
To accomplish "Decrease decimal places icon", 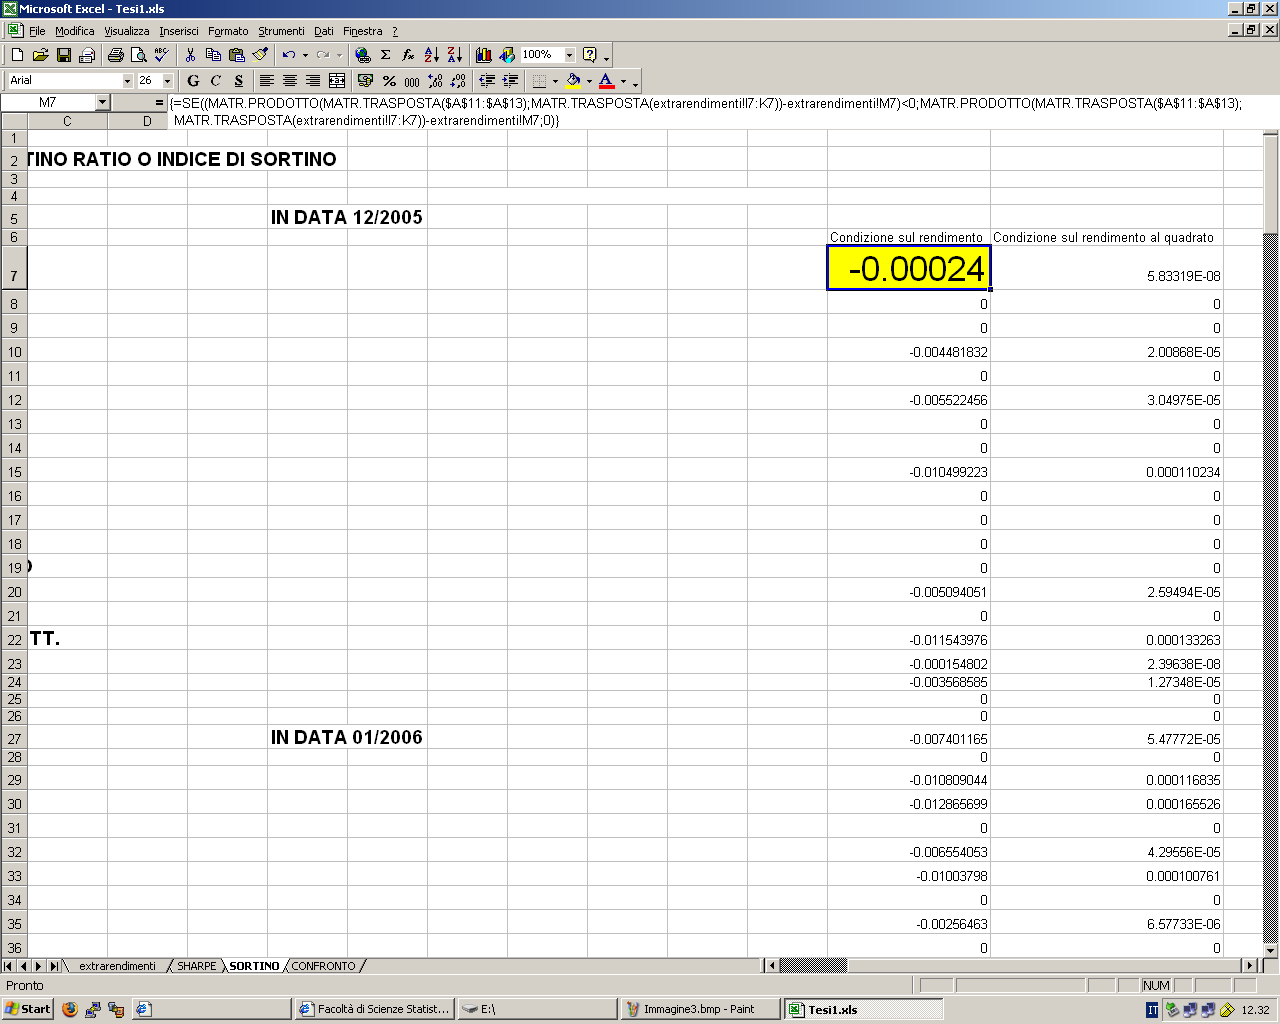I will pos(458,81).
